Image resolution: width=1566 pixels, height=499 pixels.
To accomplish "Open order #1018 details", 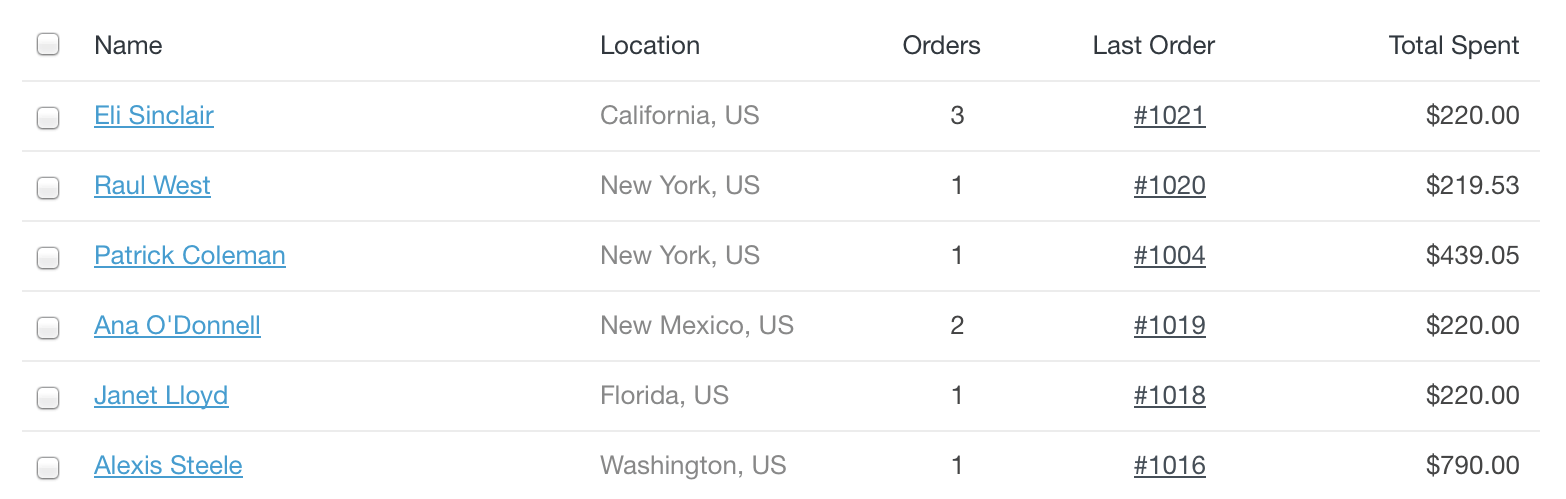I will [x=1169, y=396].
